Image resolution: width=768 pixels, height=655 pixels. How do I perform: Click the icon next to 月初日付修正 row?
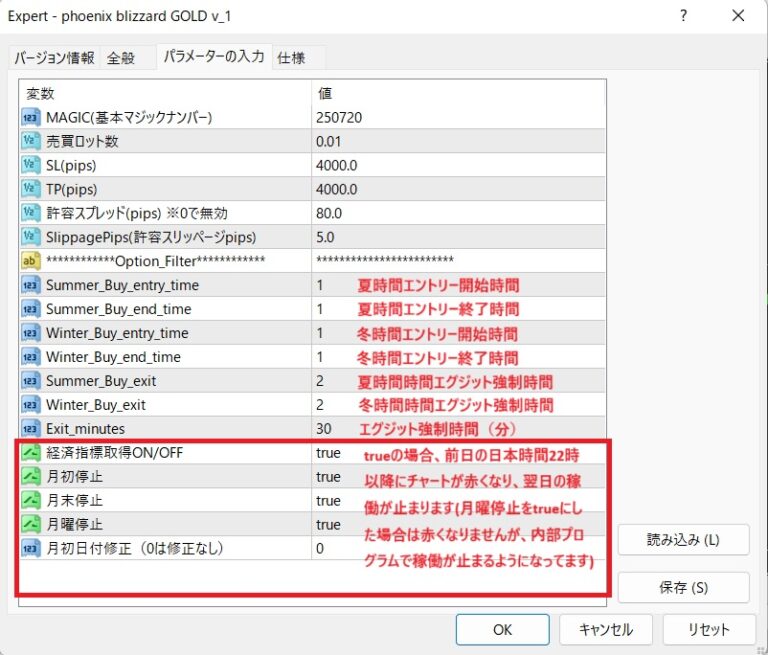click(30, 548)
